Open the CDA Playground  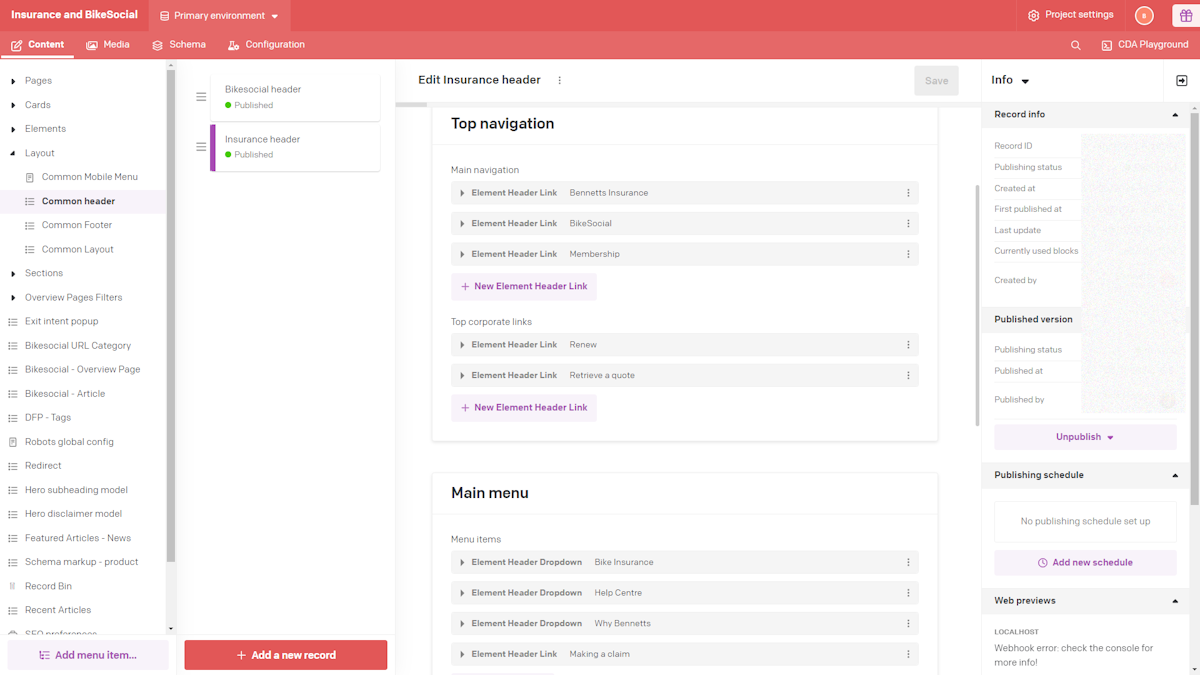coord(1144,45)
